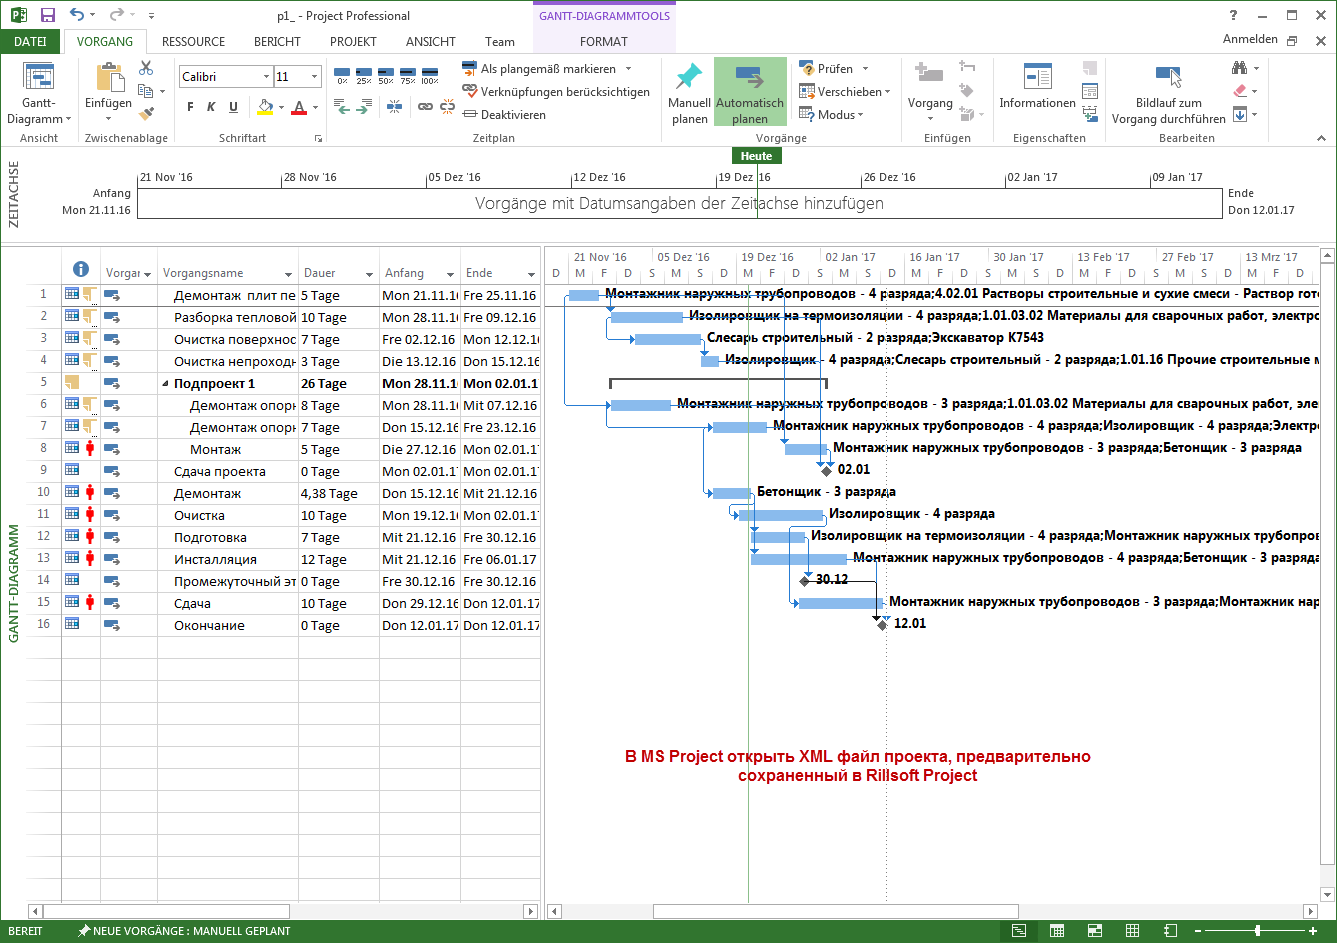The image size is (1337, 943).
Task: Switch to task usage view in status bar
Action: tap(1056, 931)
